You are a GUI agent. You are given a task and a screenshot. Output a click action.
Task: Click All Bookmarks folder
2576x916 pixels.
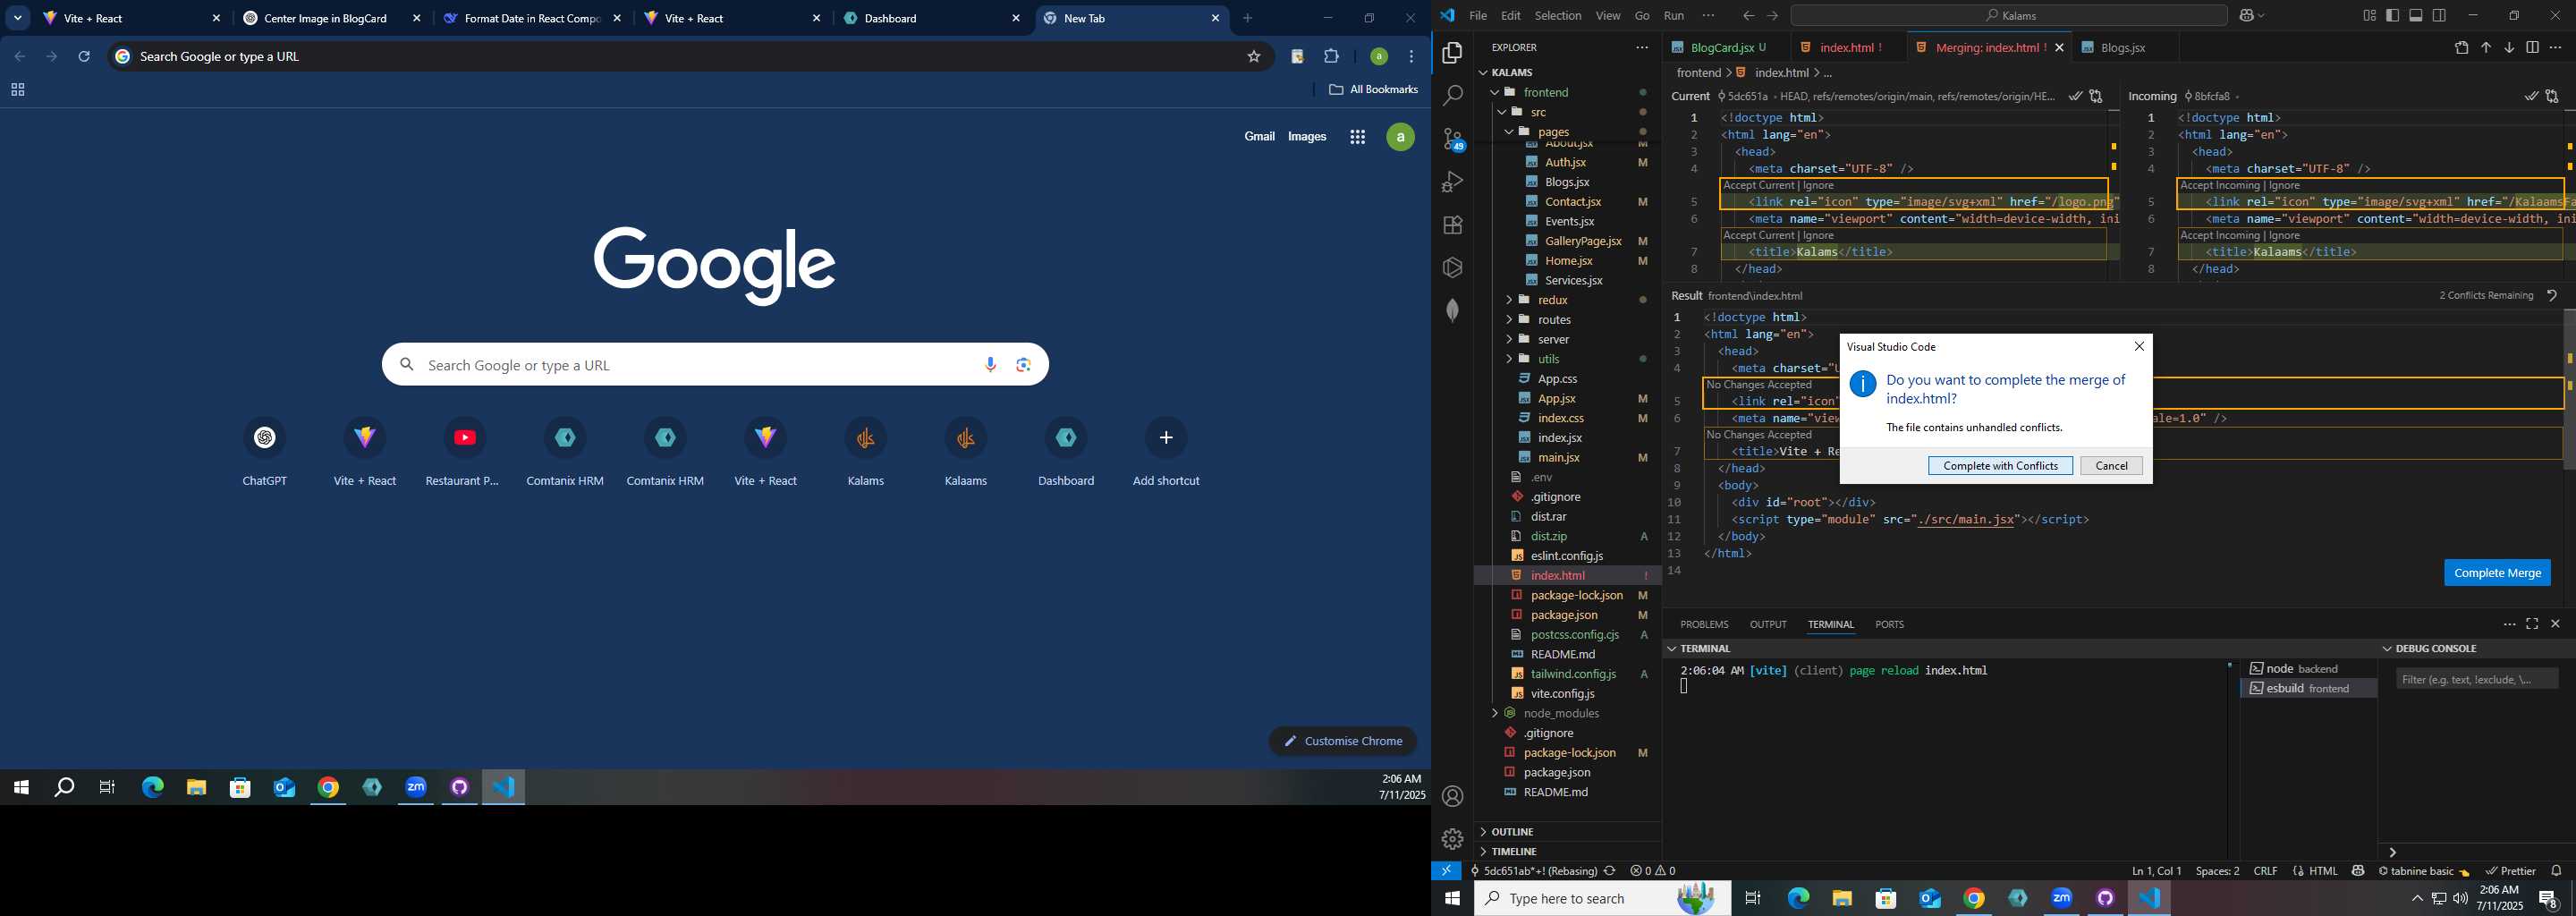(1372, 90)
